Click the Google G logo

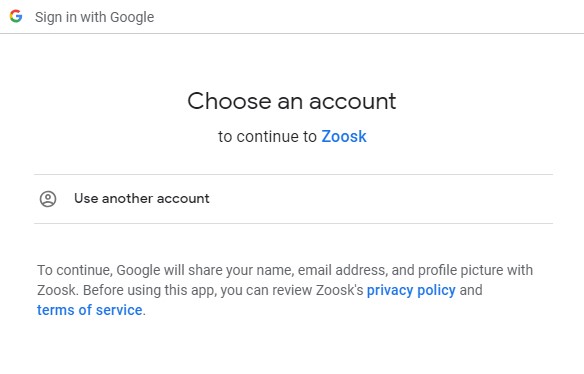16,16
